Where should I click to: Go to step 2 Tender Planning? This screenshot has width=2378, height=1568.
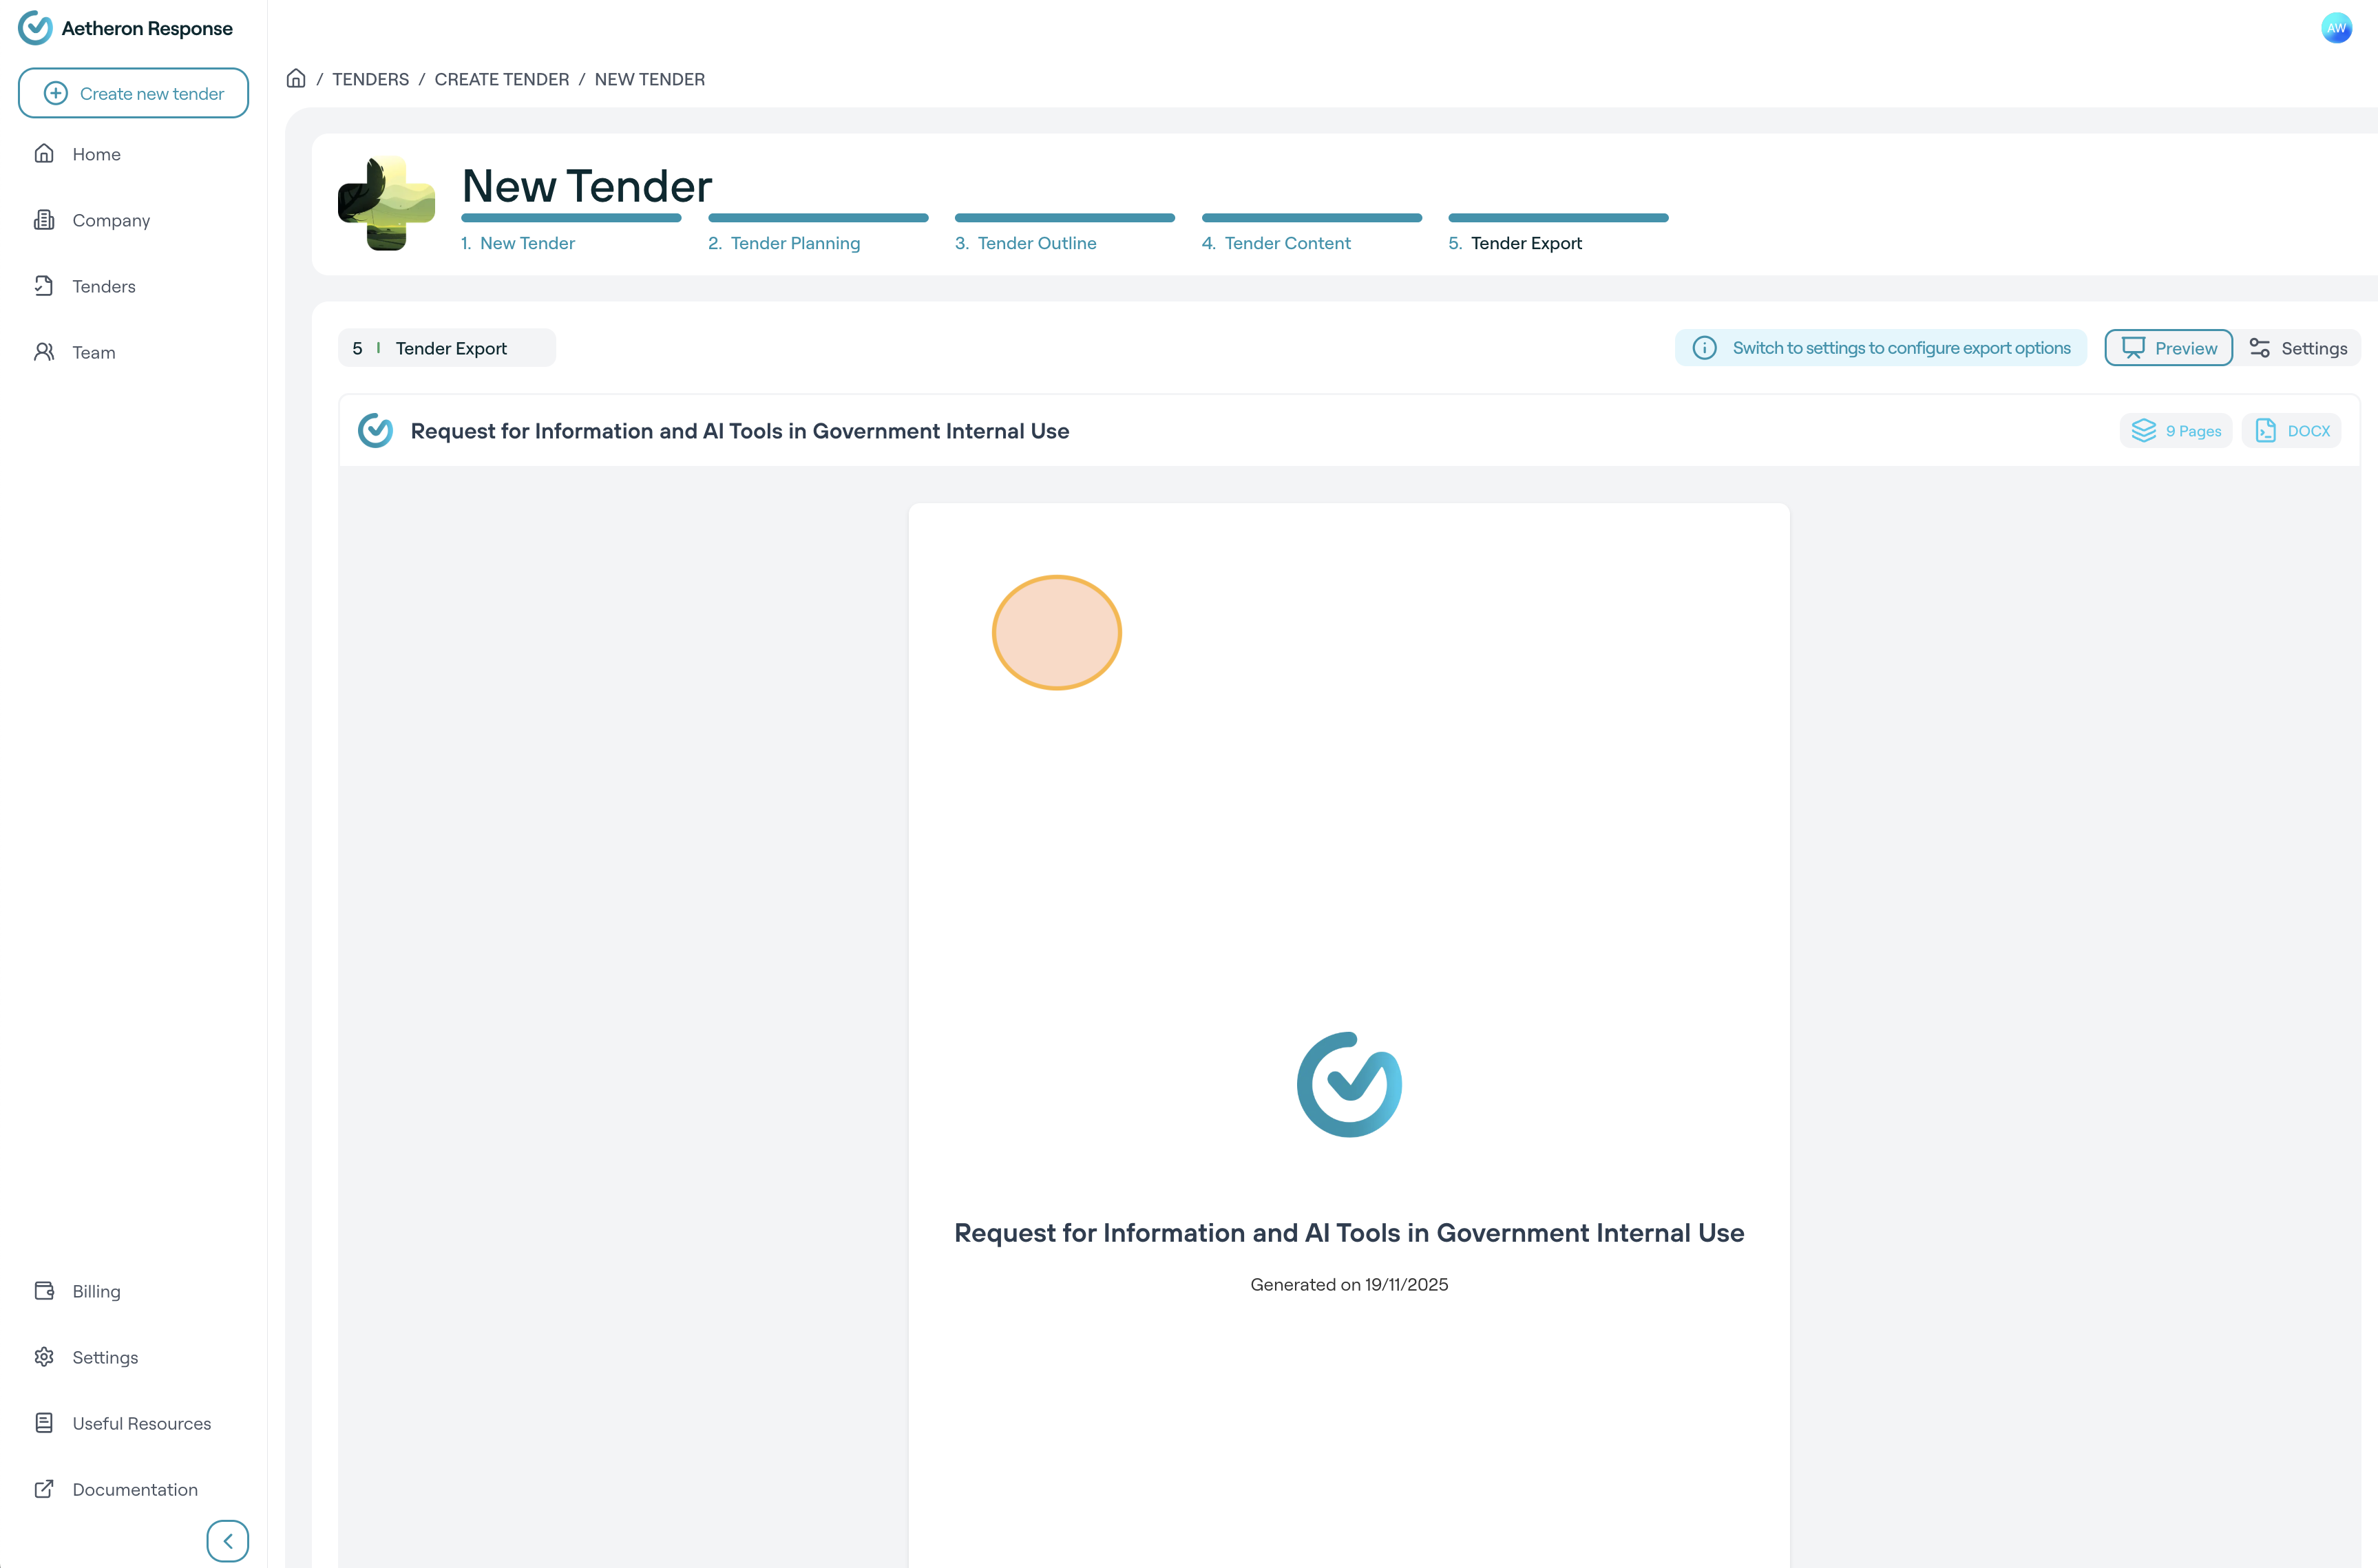pos(794,243)
